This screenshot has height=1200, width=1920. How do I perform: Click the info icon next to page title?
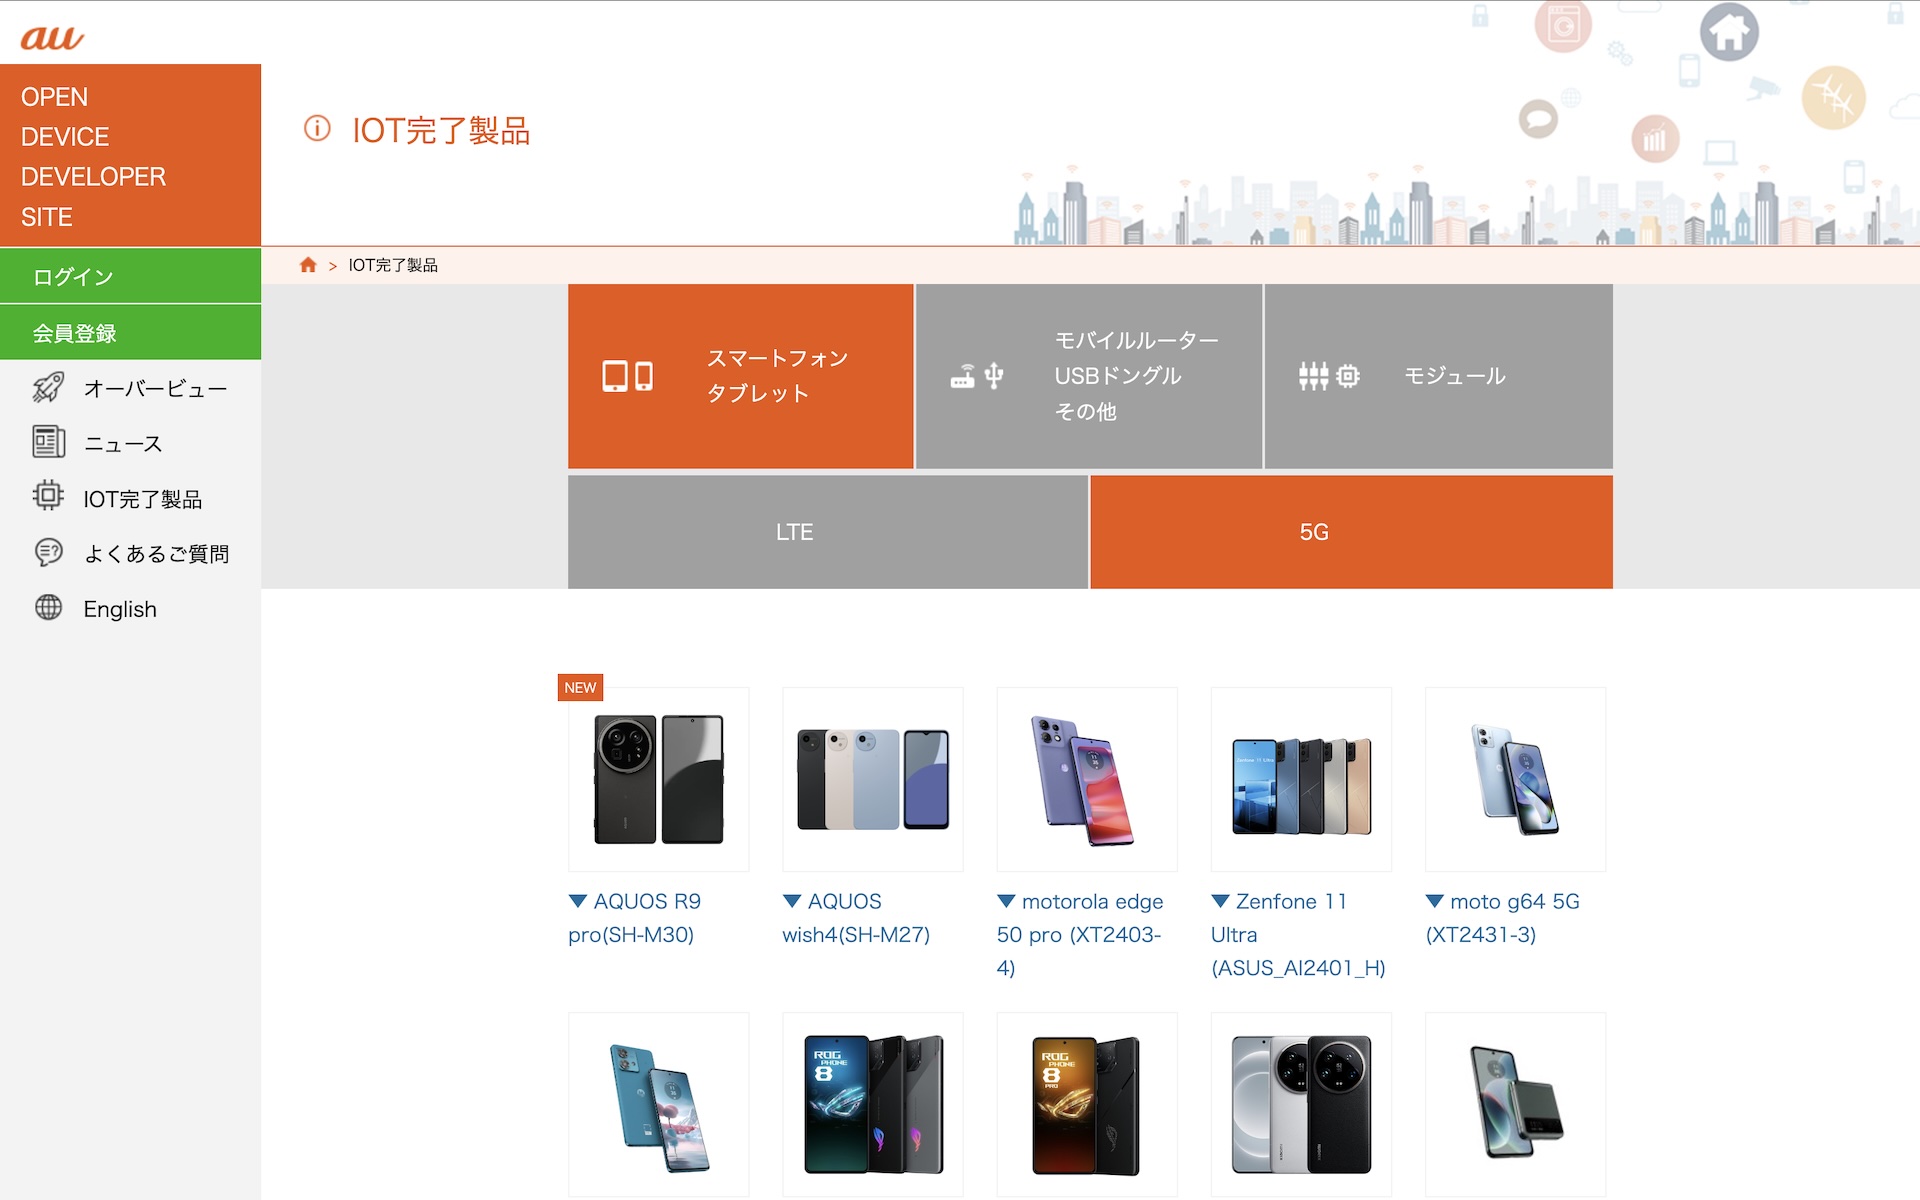point(317,128)
